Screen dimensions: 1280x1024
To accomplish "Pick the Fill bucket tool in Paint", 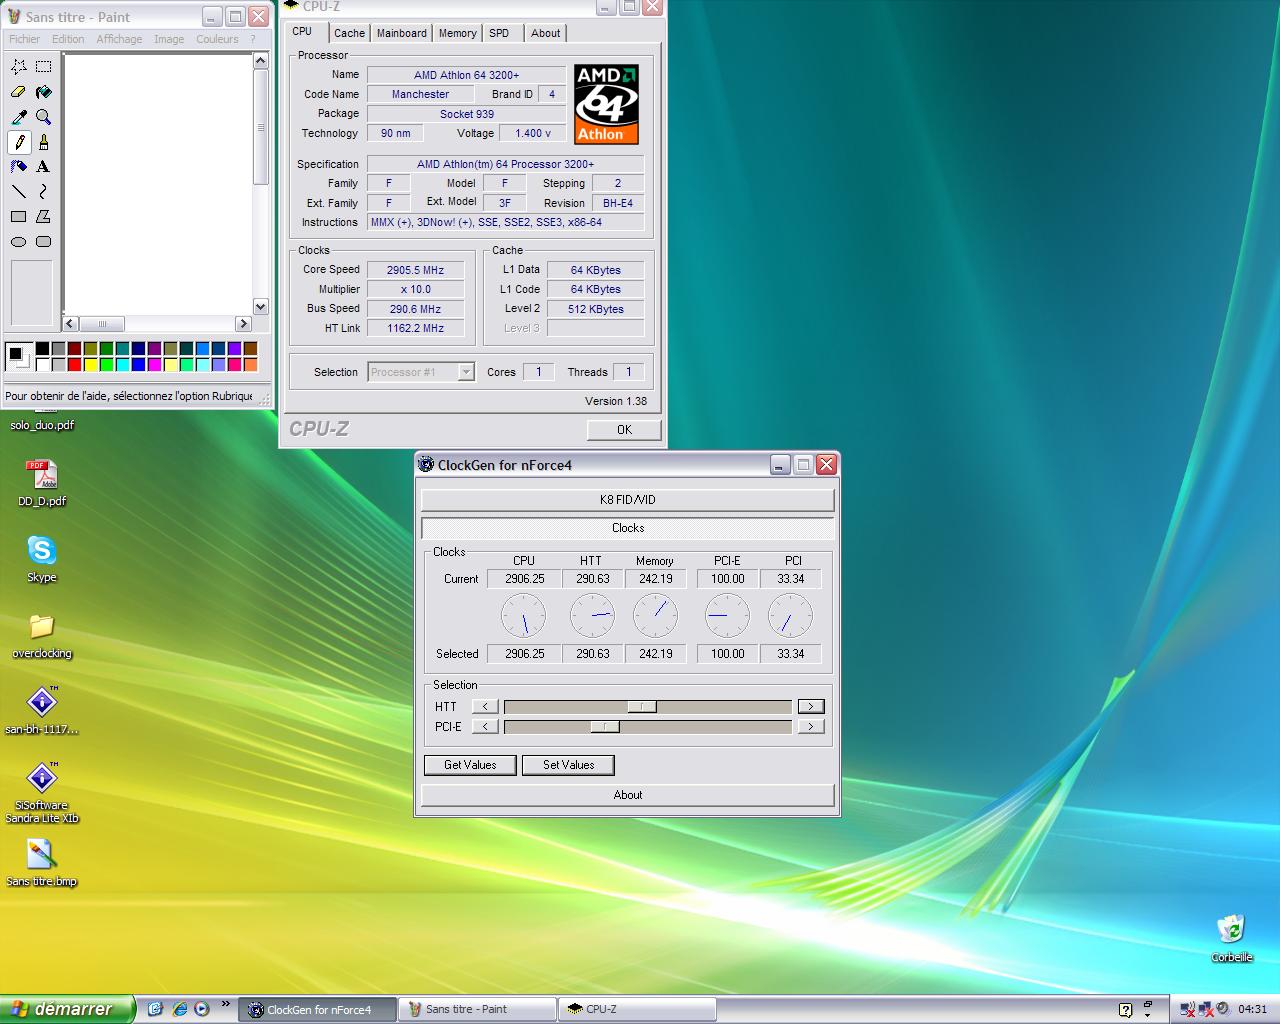I will [44, 92].
